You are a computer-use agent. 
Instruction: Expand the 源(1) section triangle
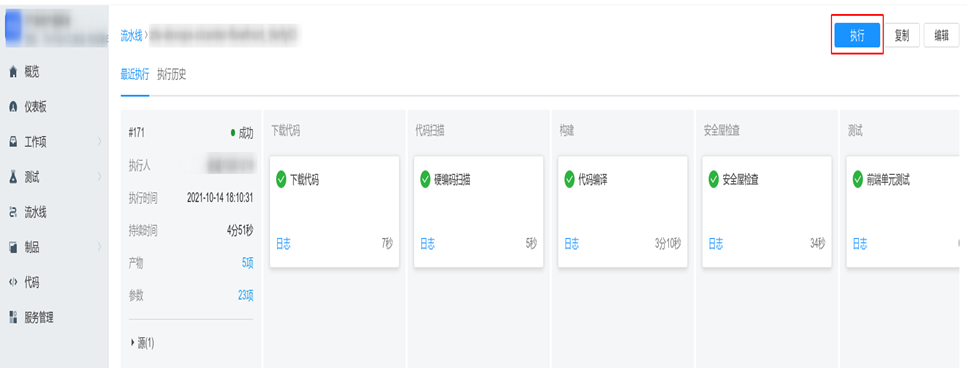[133, 343]
